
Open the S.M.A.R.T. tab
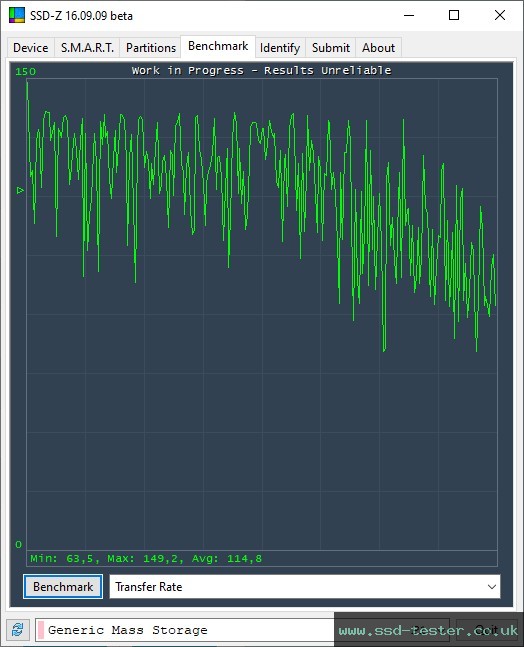pyautogui.click(x=87, y=48)
